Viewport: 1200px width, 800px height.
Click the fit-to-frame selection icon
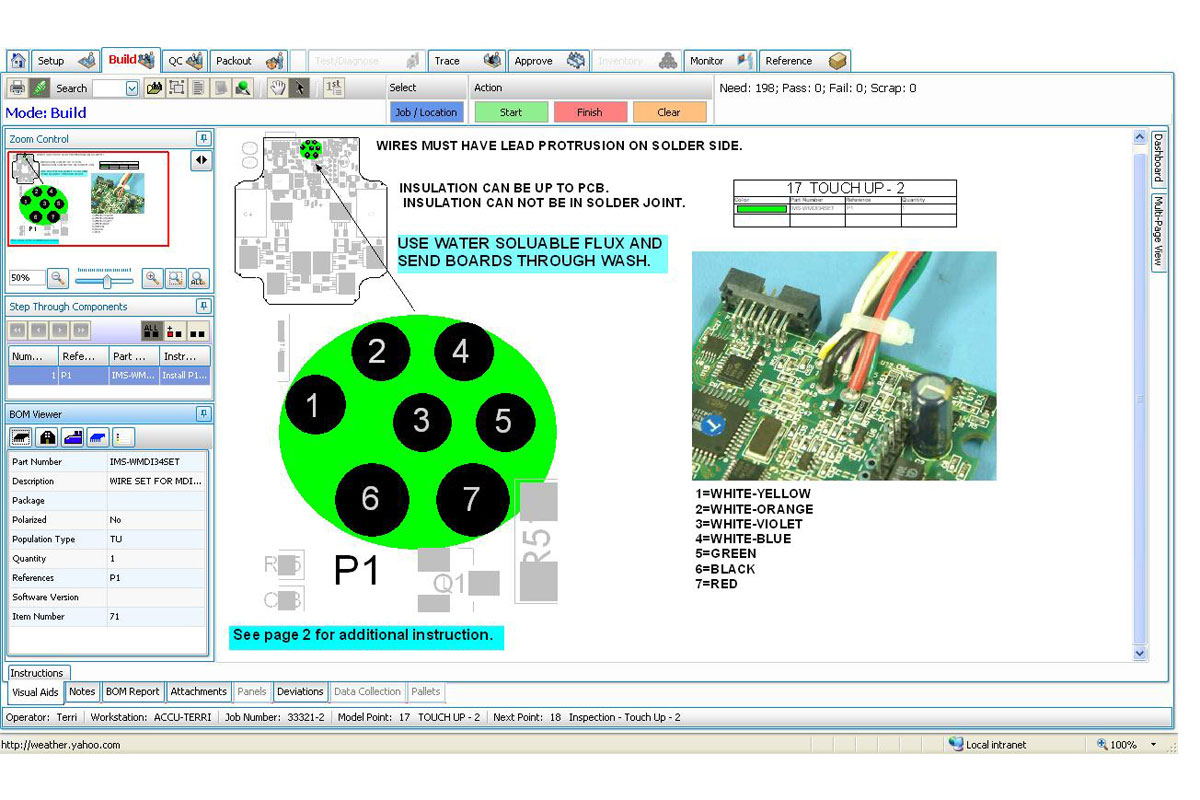click(x=176, y=88)
